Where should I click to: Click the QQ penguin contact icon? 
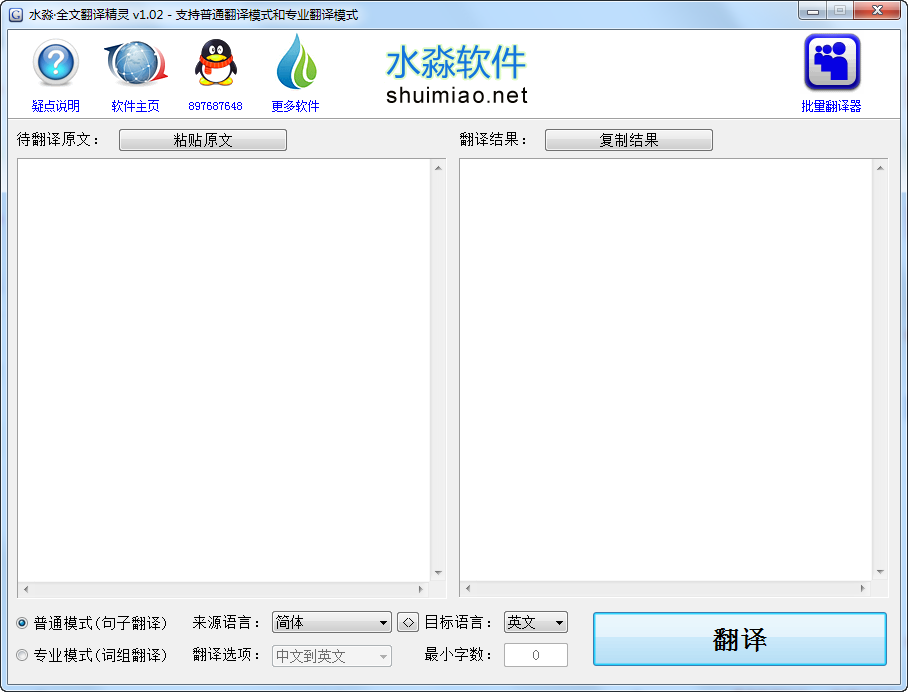[215, 63]
